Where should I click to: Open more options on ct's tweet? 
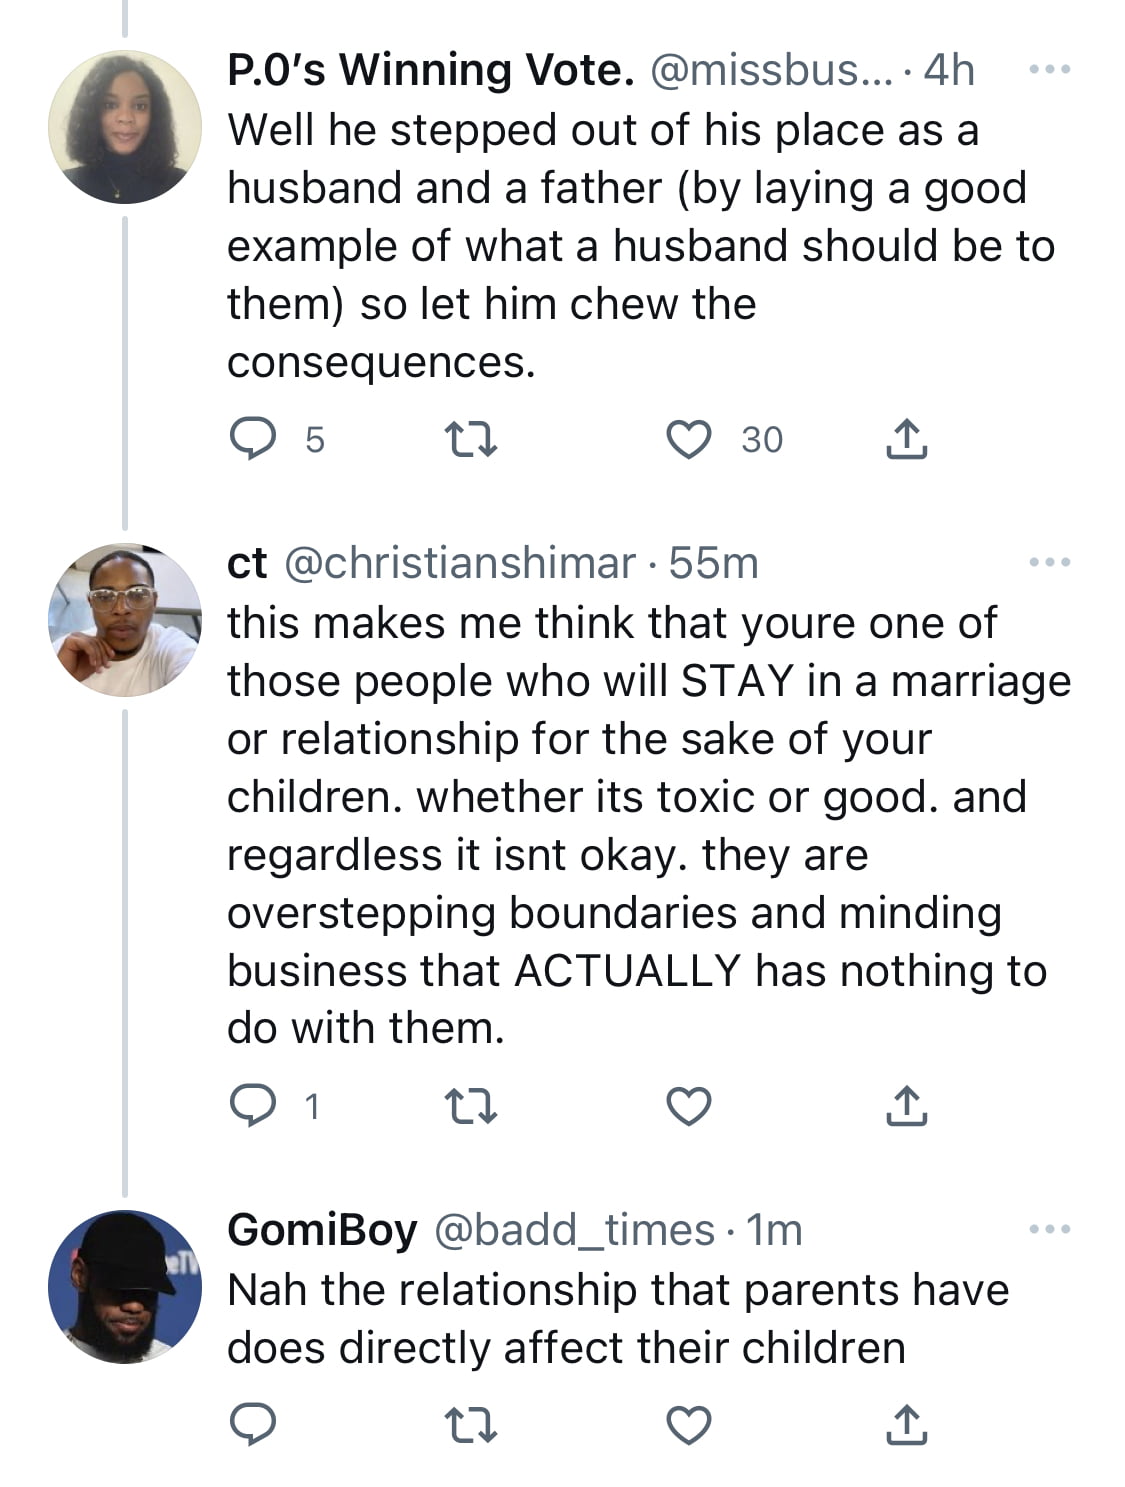tap(1050, 563)
